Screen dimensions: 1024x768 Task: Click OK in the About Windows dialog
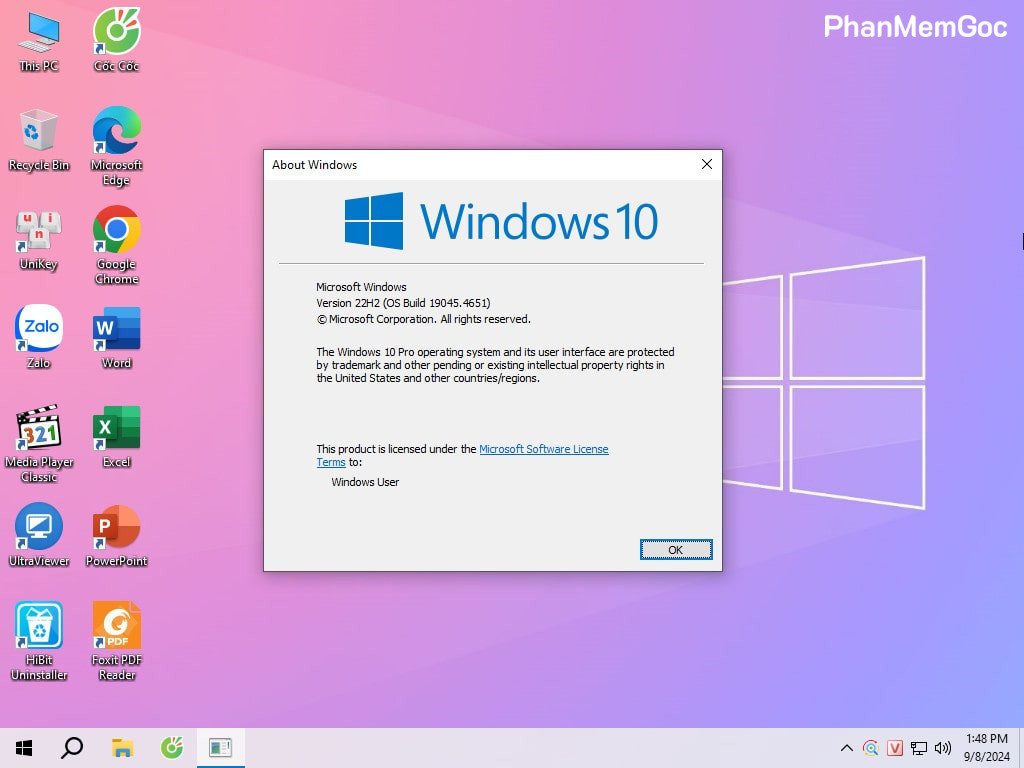[676, 549]
